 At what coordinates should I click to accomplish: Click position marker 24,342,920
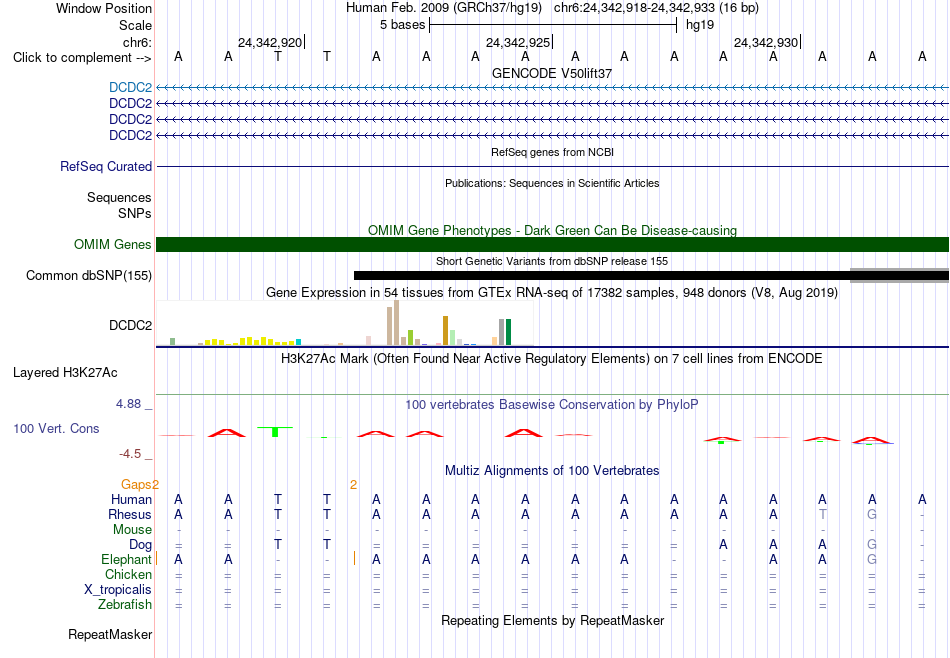click(x=270, y=42)
